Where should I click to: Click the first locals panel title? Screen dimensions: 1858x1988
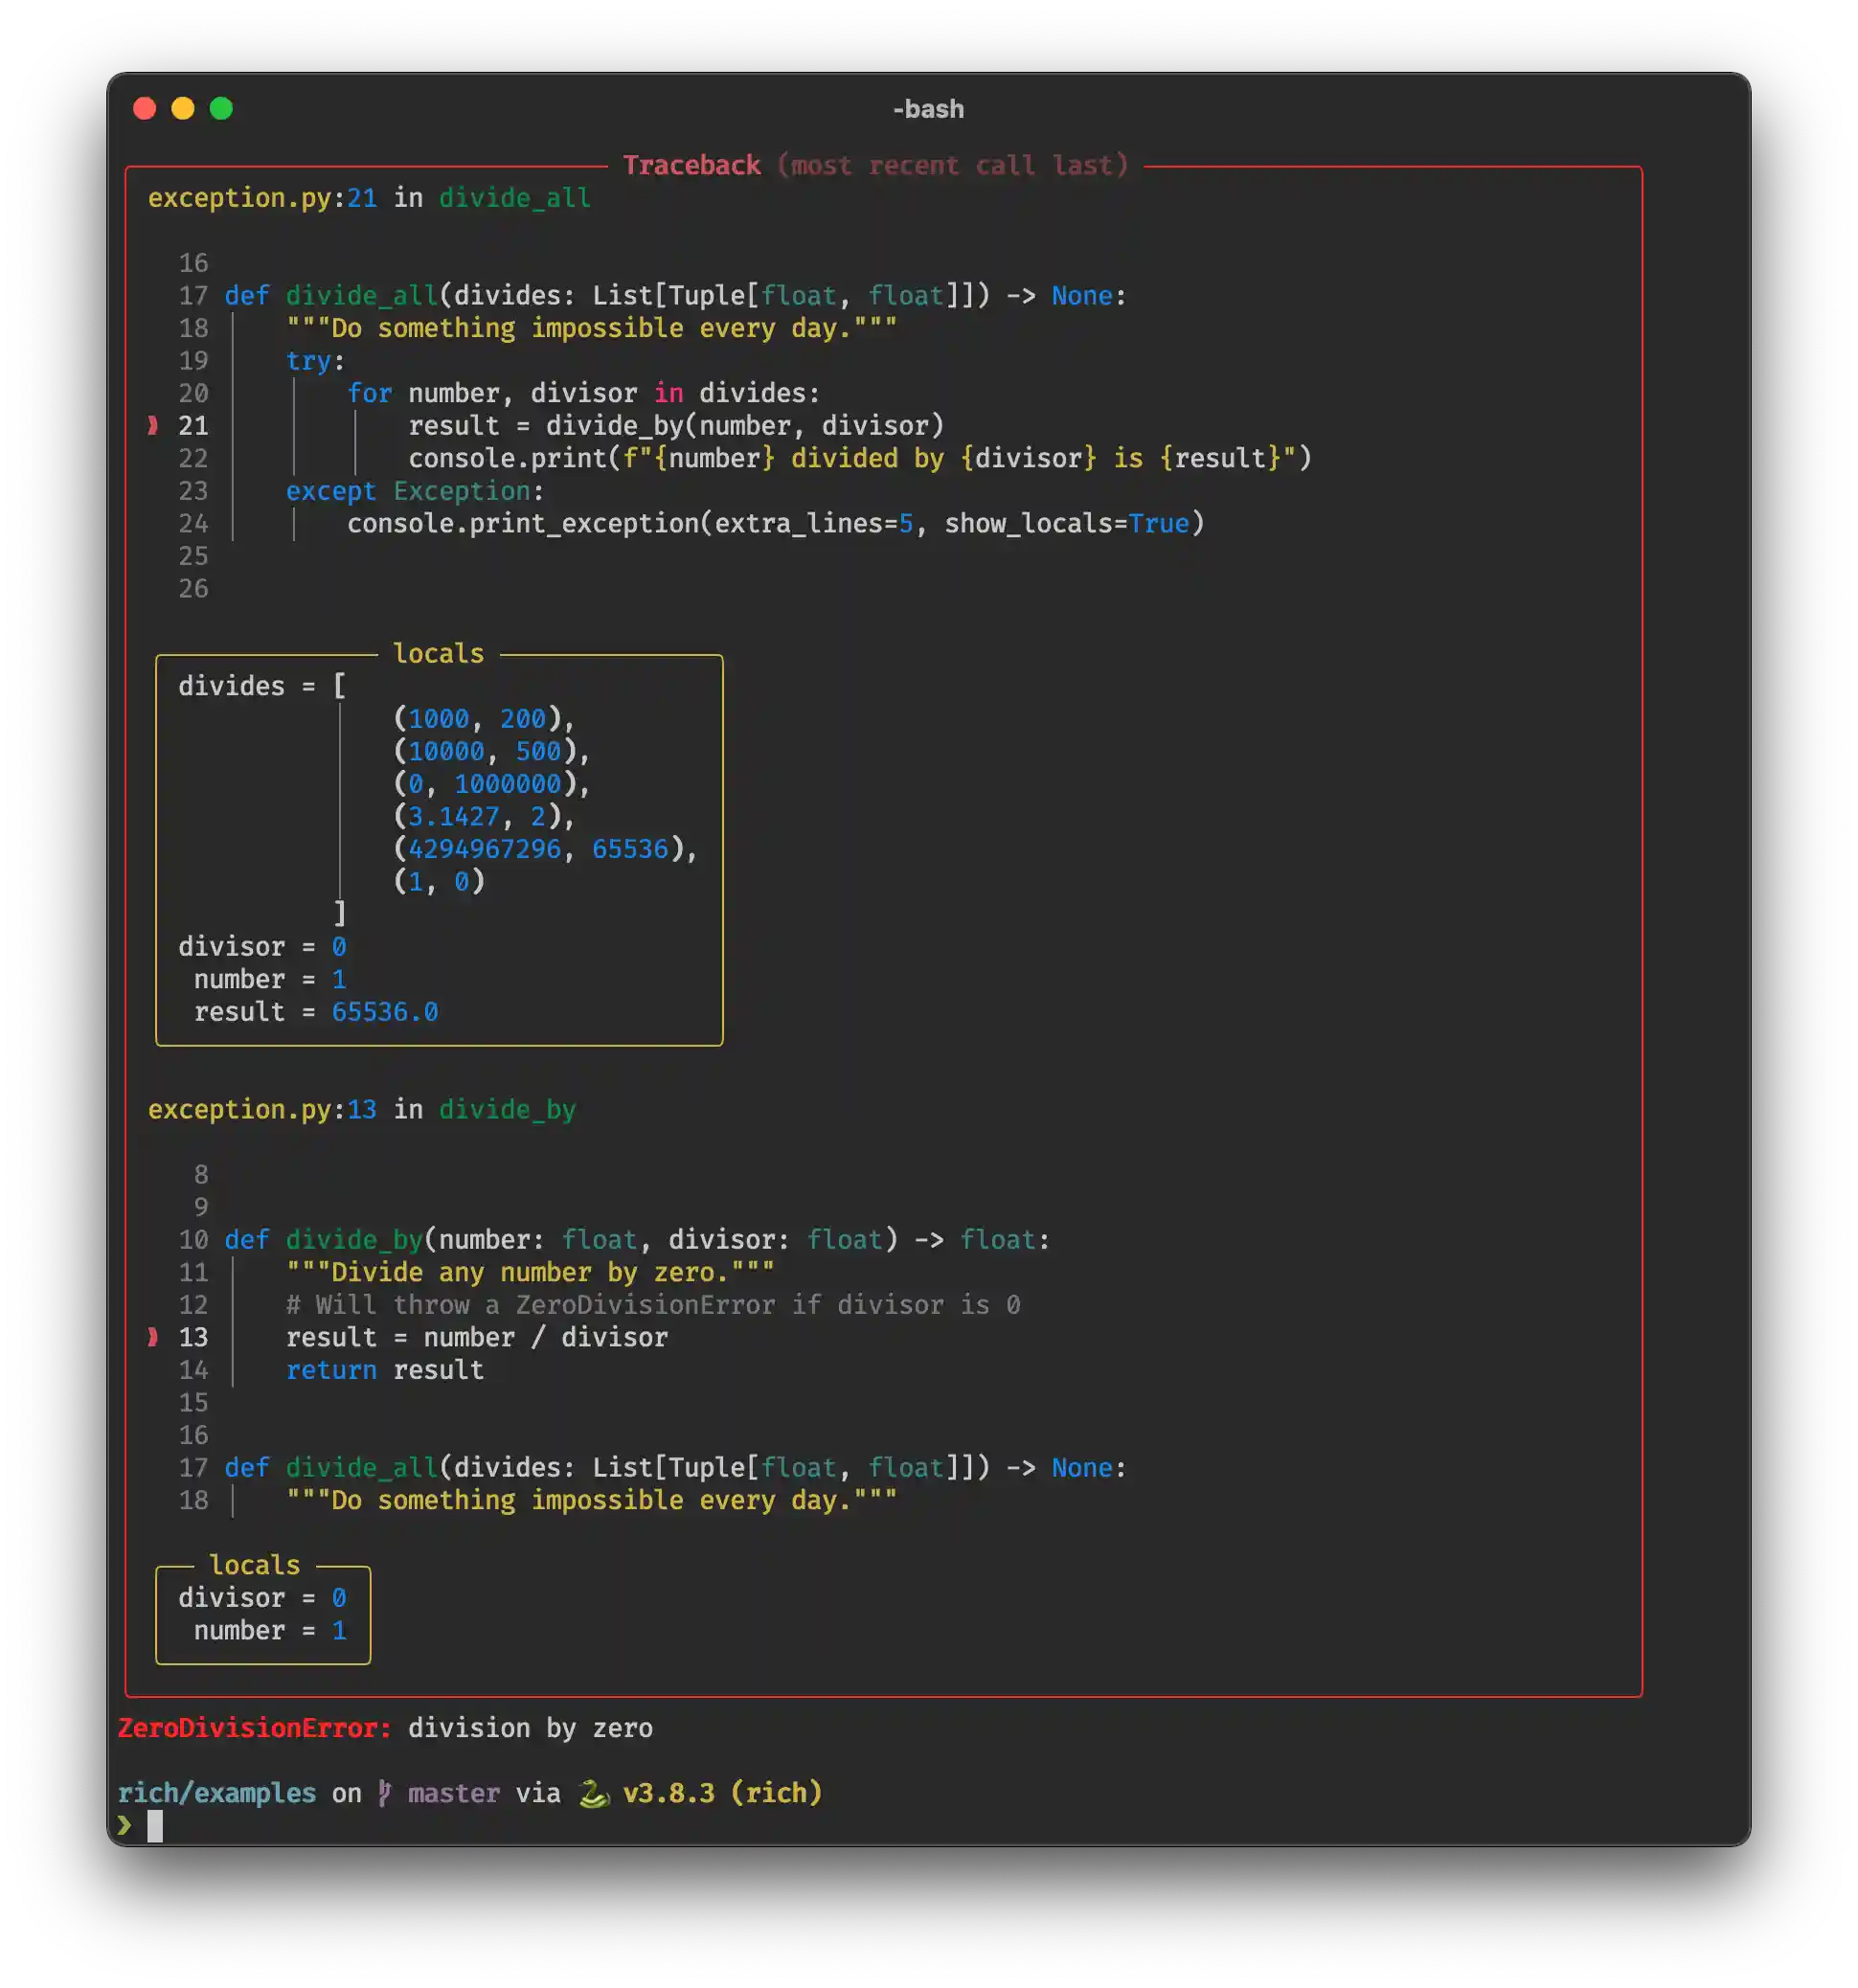[438, 654]
